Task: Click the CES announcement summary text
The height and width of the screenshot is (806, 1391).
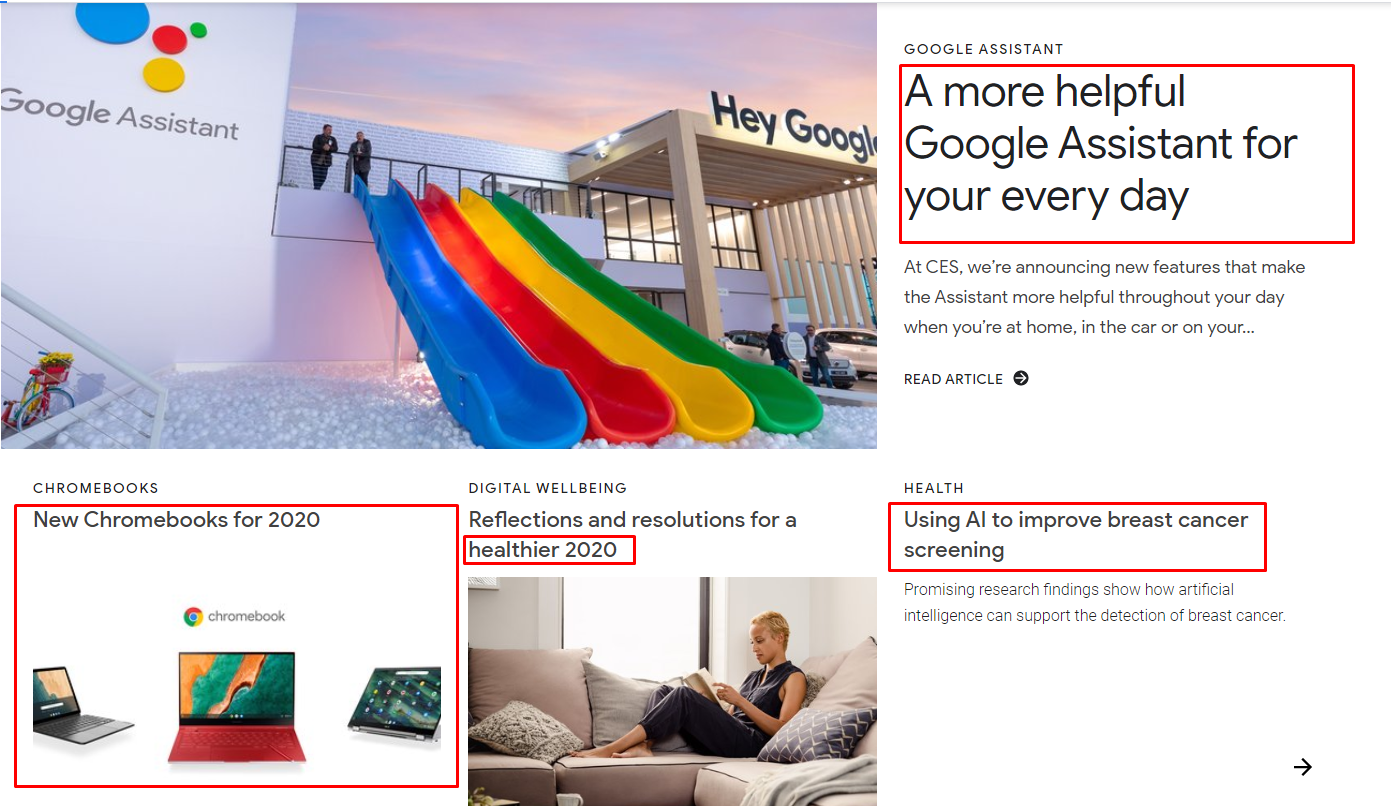Action: pos(1104,297)
